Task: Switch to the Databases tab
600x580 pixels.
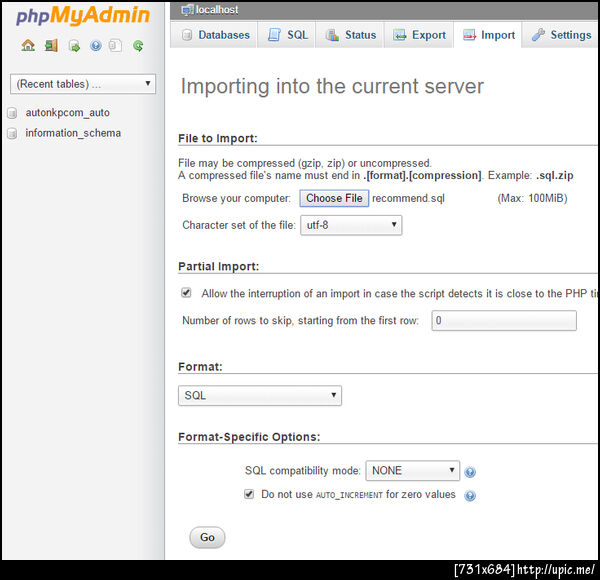Action: tap(215, 35)
